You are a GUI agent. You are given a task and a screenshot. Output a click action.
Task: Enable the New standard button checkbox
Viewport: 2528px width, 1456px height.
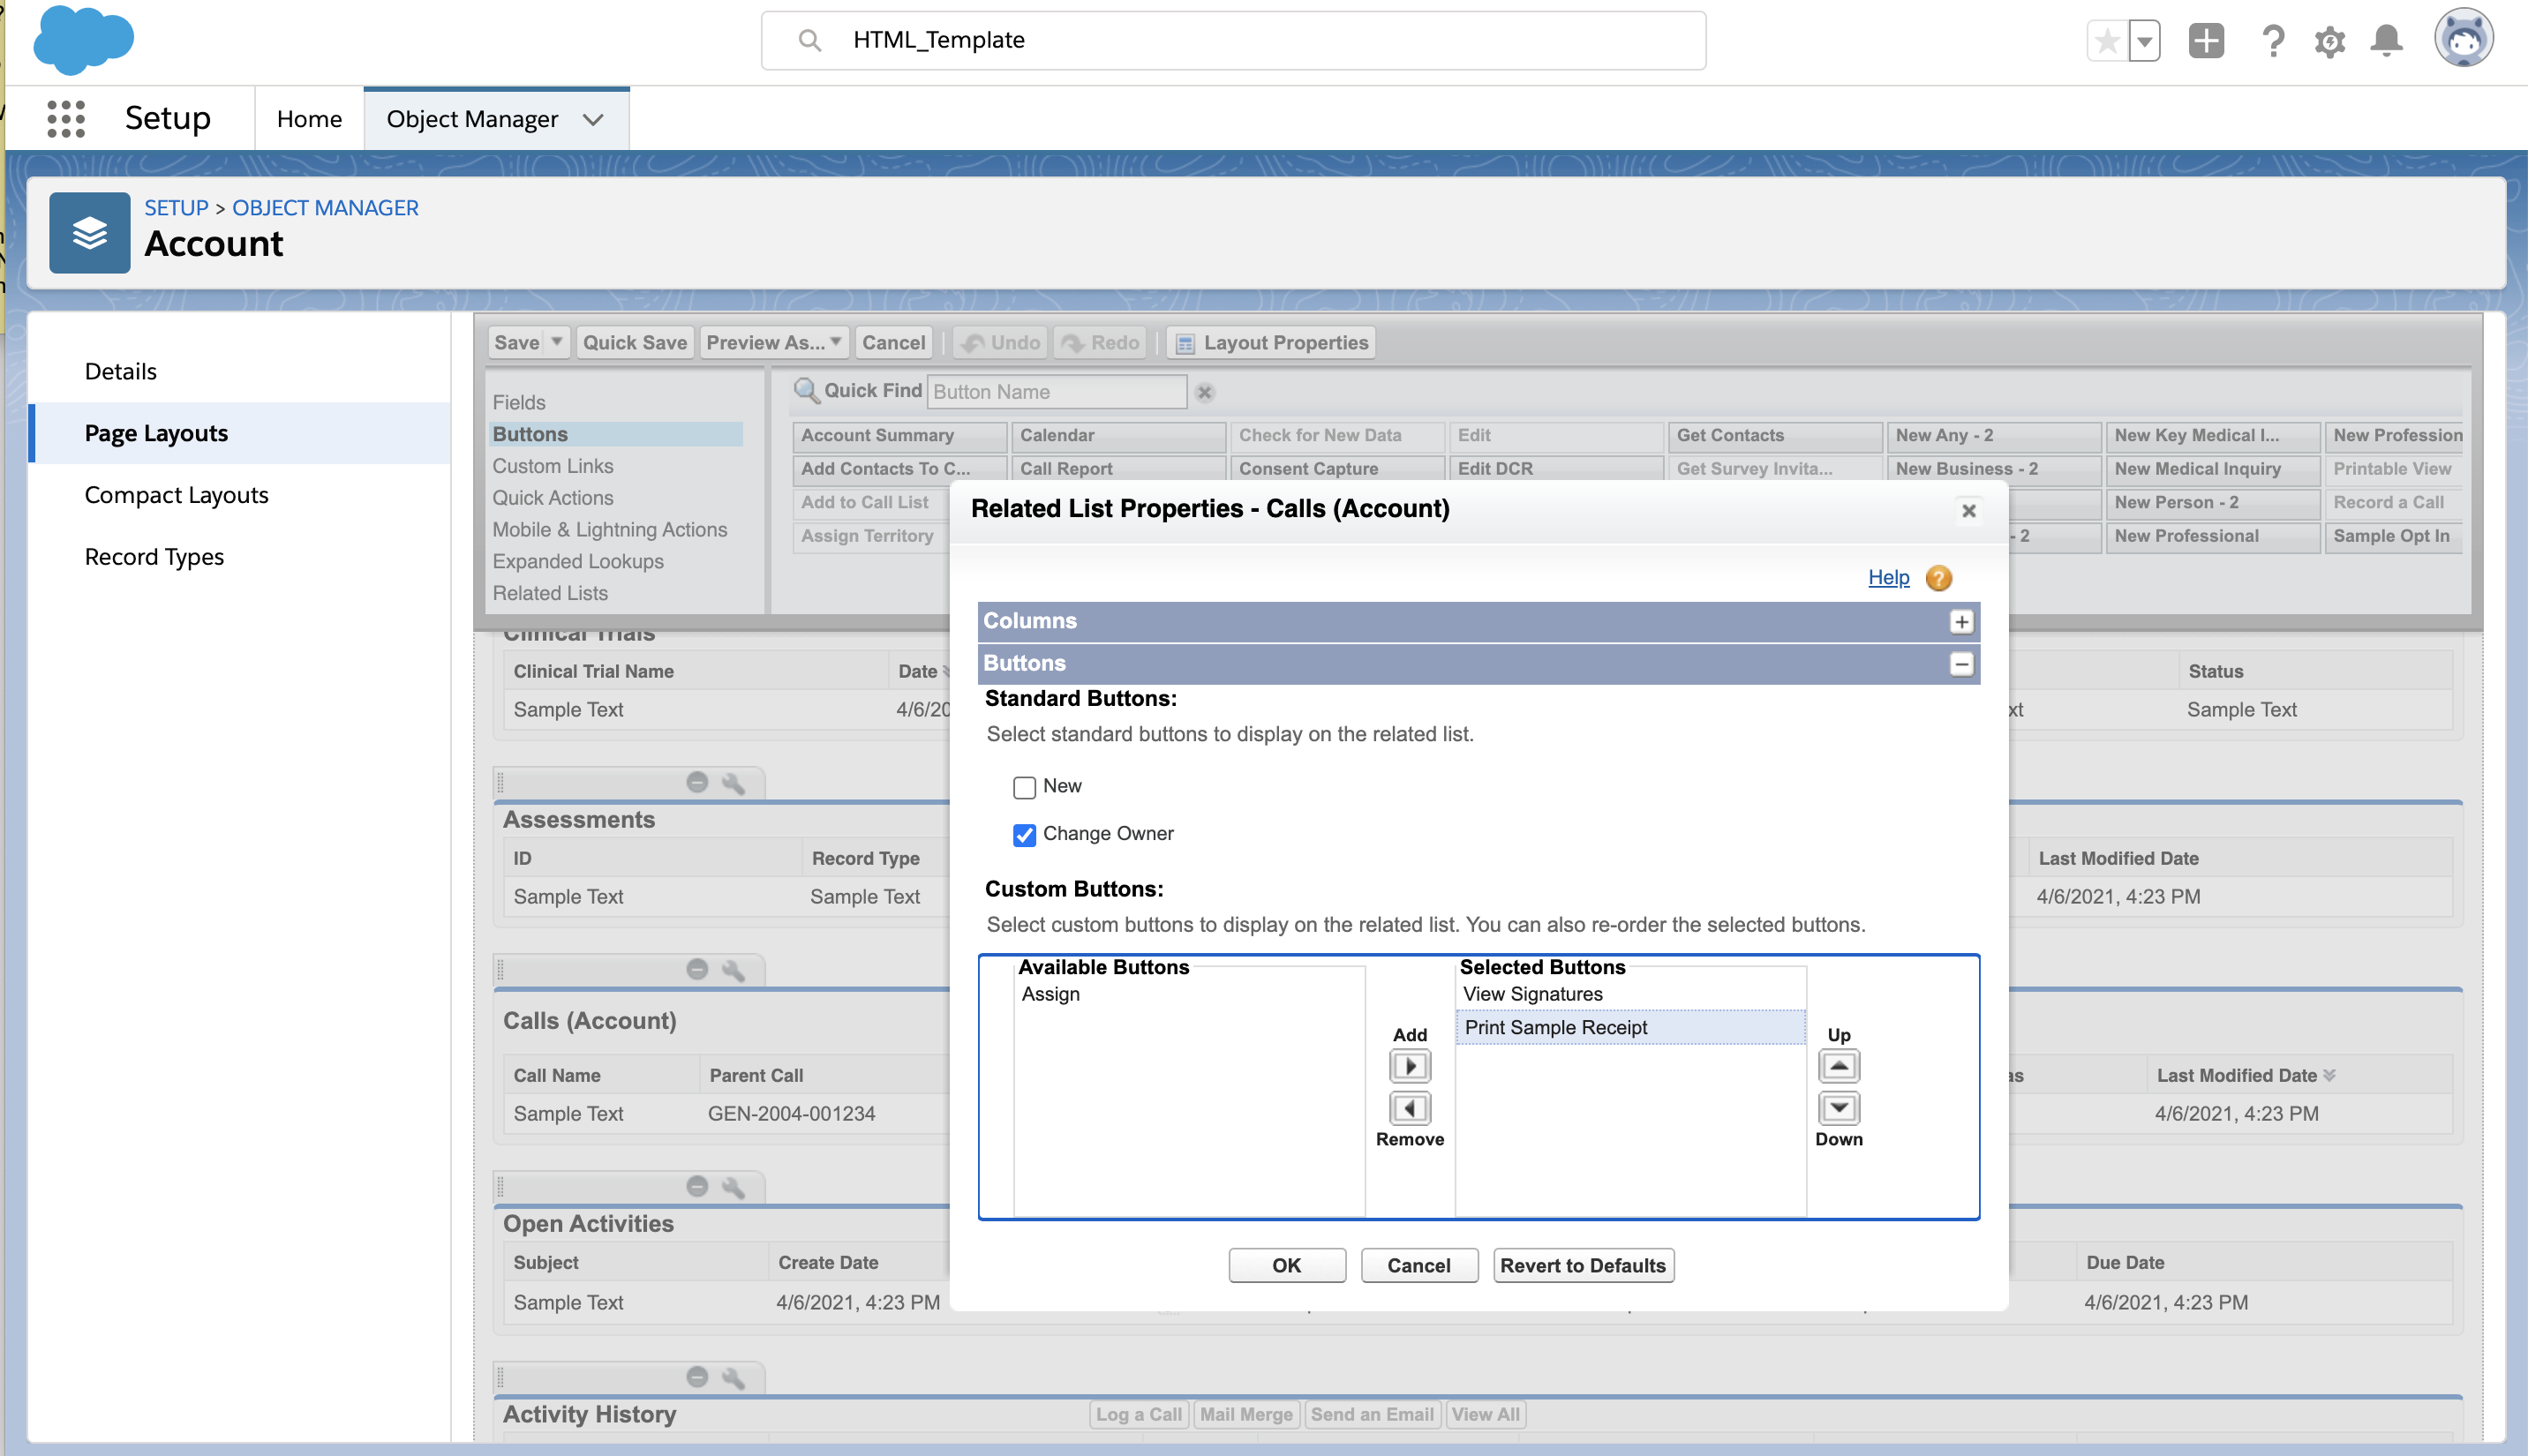coord(1024,787)
